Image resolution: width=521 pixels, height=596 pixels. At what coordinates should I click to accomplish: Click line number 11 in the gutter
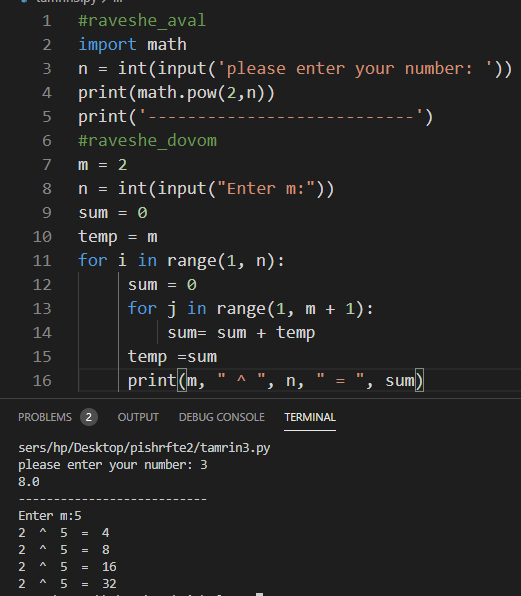pyautogui.click(x=42, y=261)
